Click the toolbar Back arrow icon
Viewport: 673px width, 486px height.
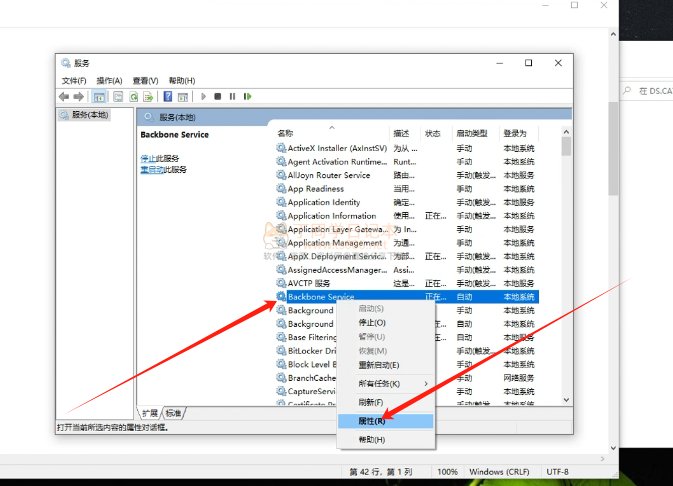(64, 97)
